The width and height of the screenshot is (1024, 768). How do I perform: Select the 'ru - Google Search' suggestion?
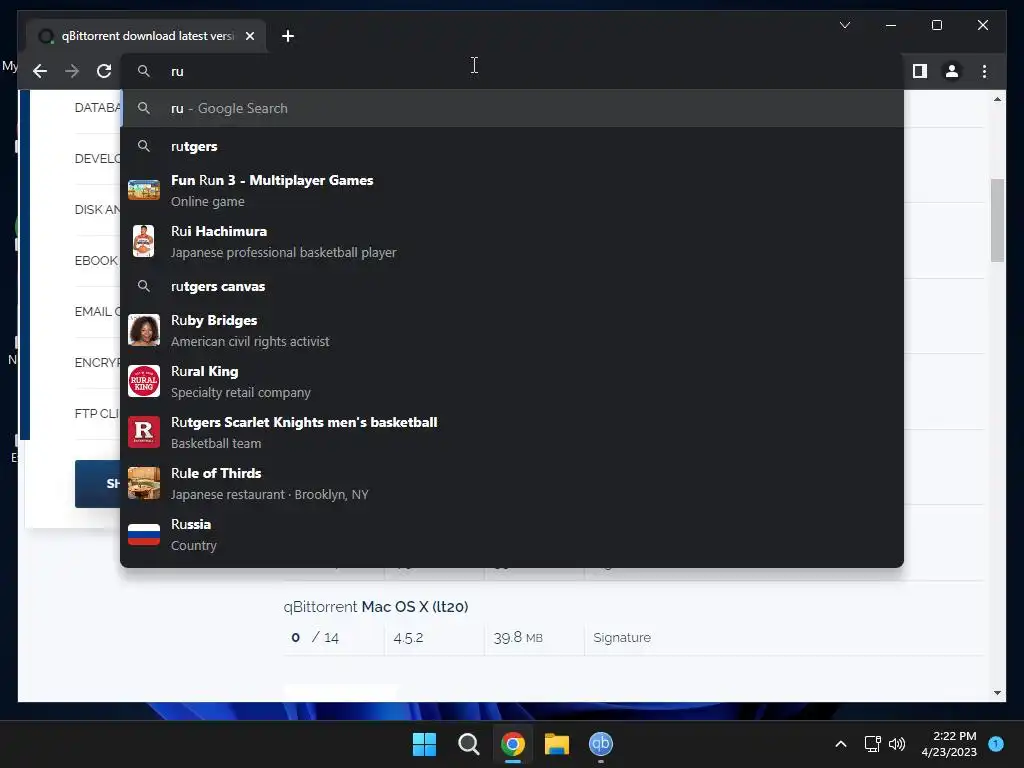coord(512,108)
